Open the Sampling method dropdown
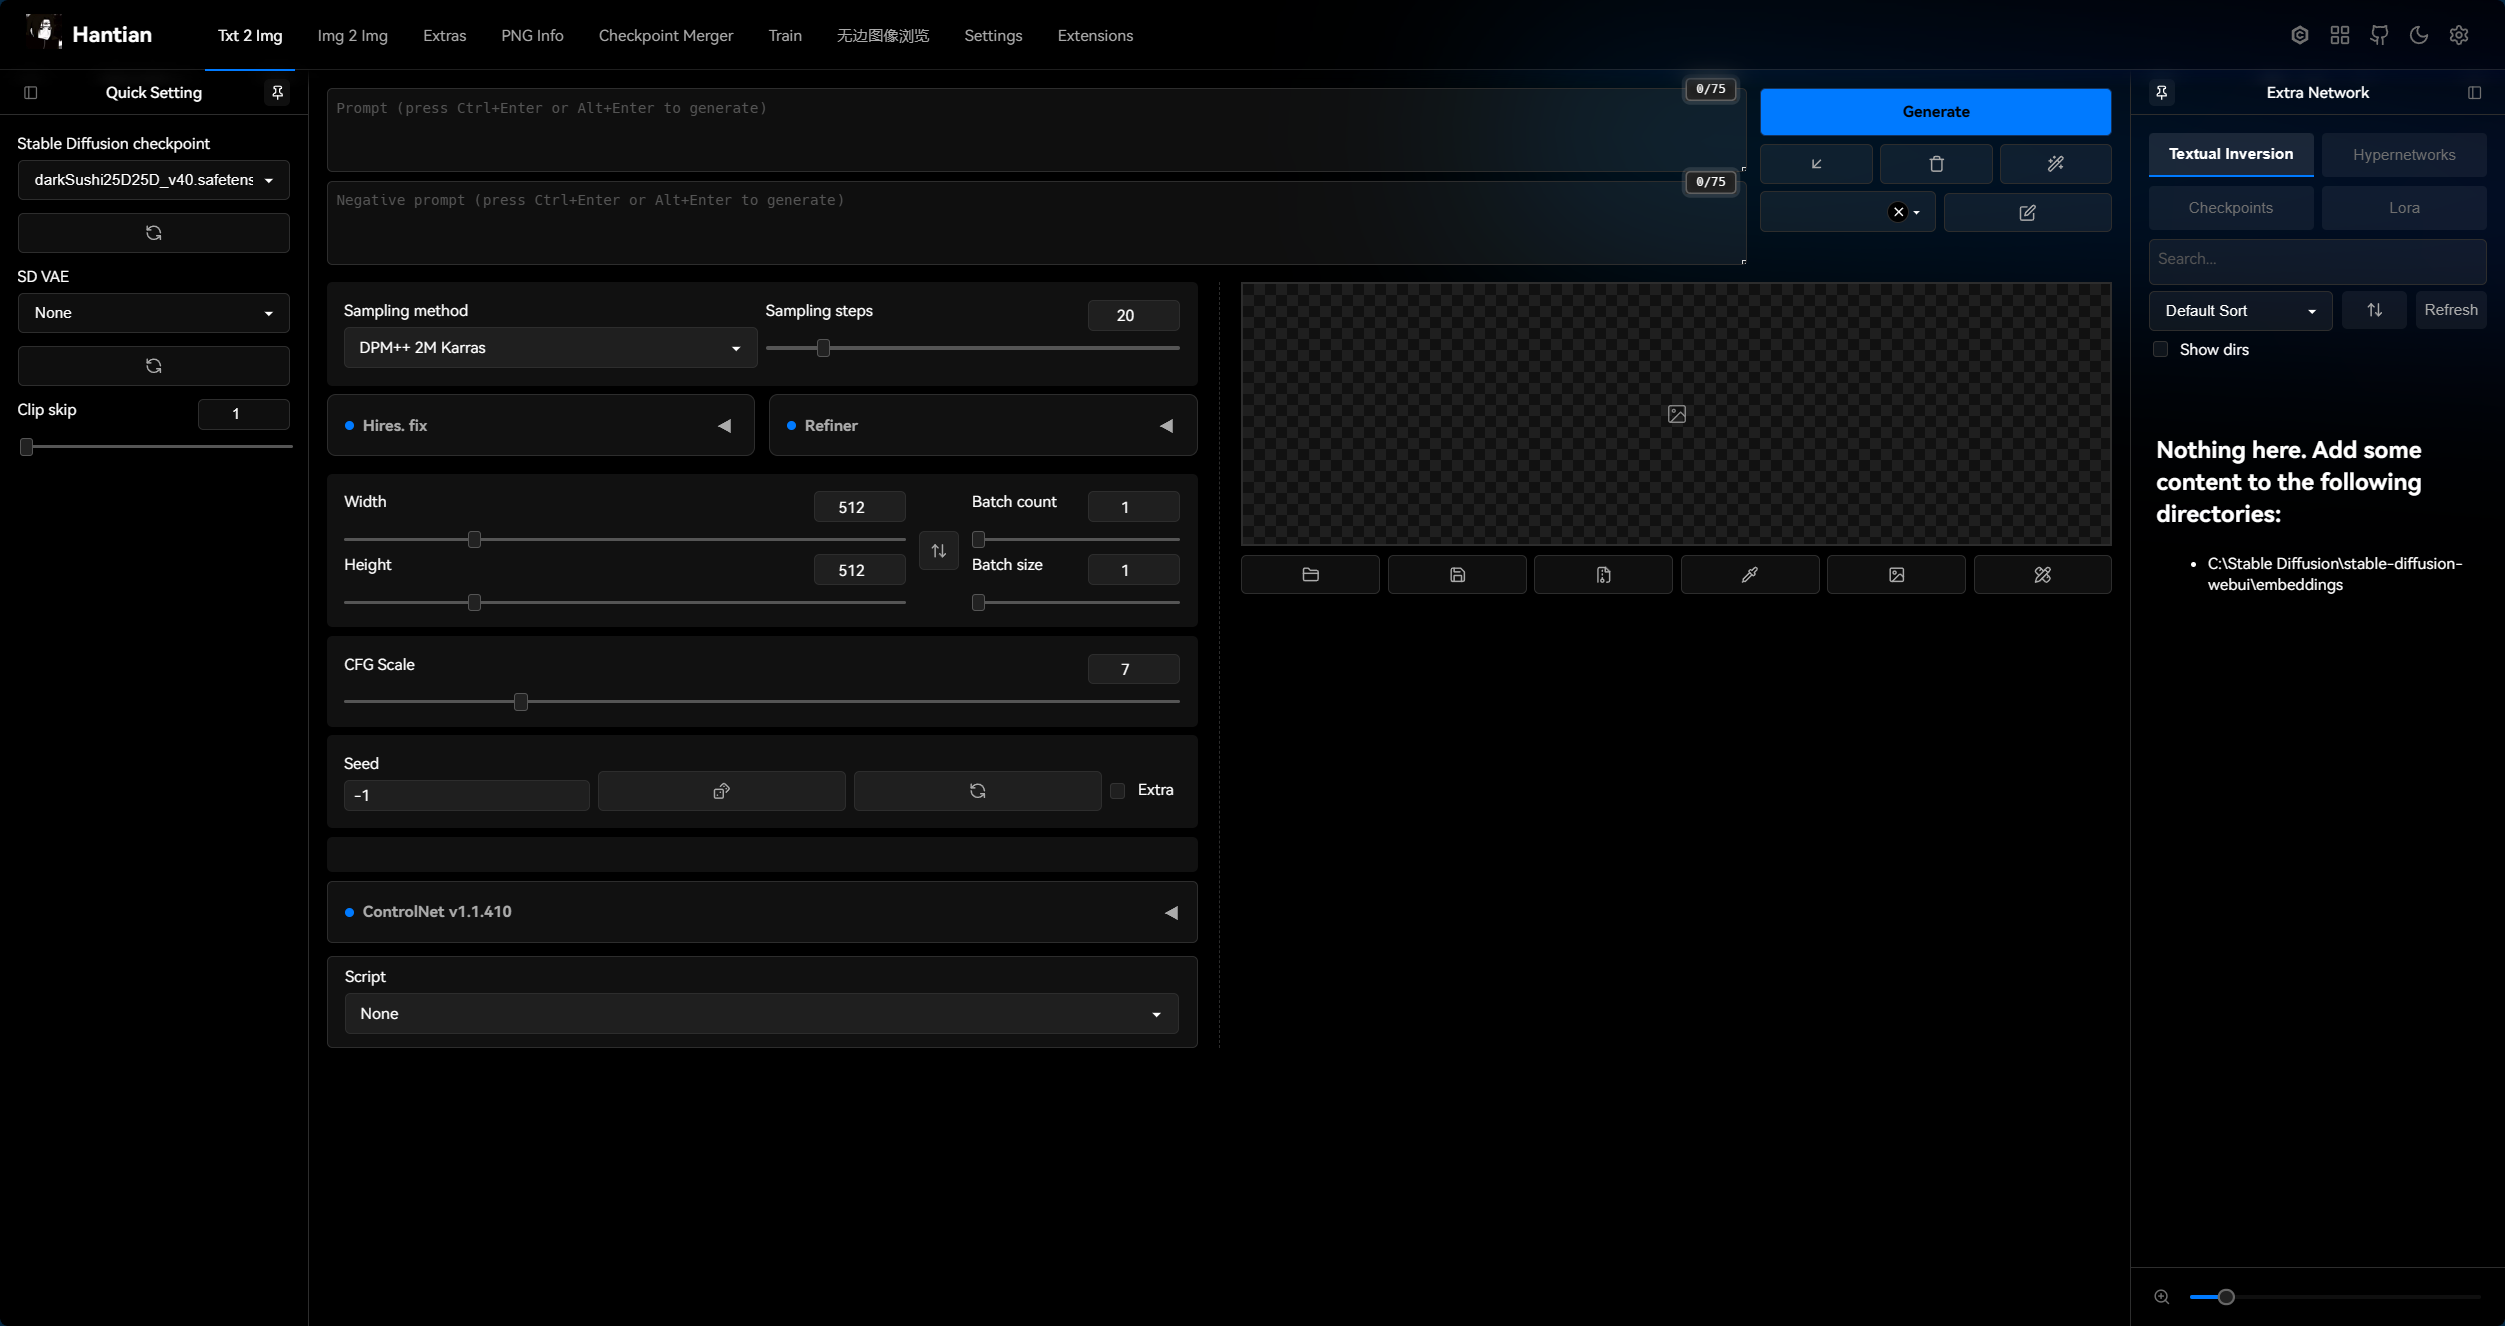Screen dimensions: 2505x1326 pos(550,348)
